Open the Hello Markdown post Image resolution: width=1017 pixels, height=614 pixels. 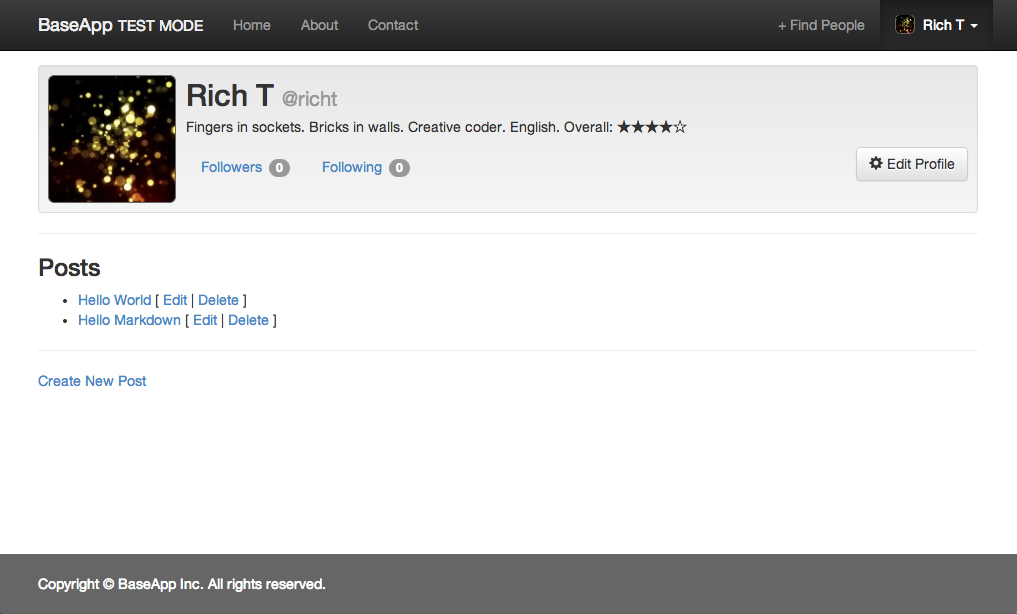[x=129, y=320]
